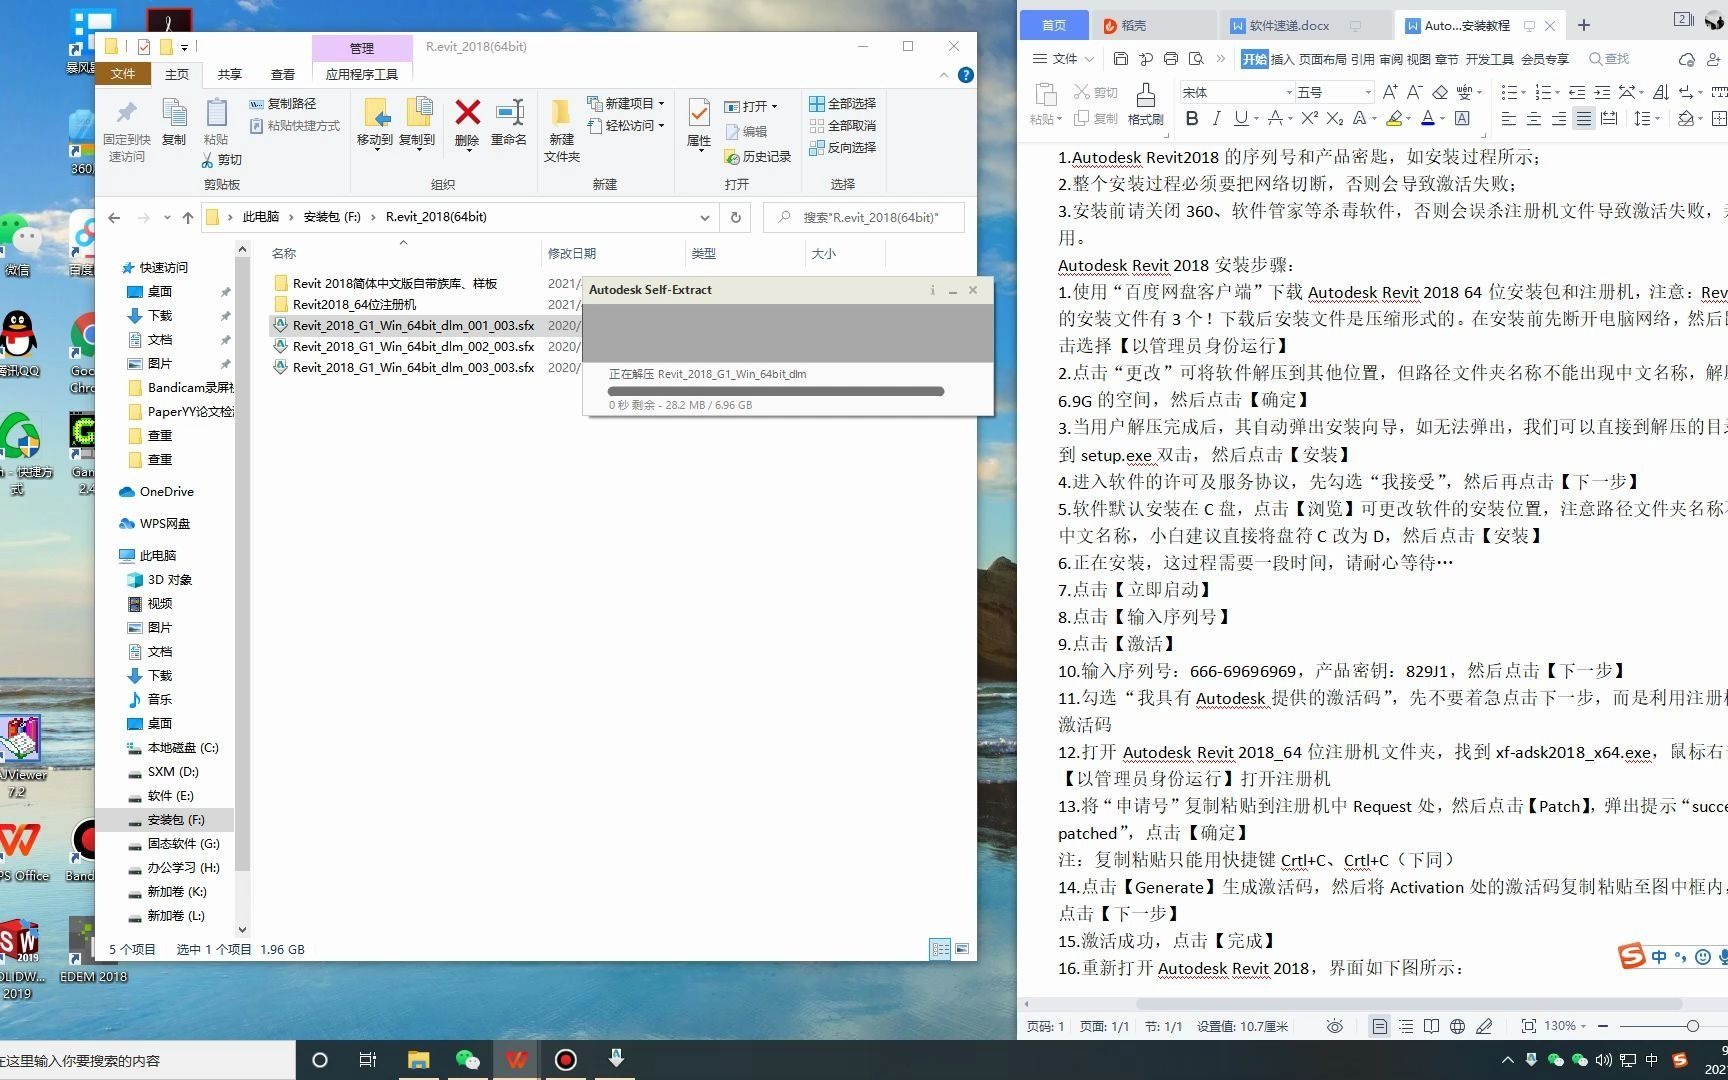Click the WPS highlight color swatch

(x=1394, y=119)
